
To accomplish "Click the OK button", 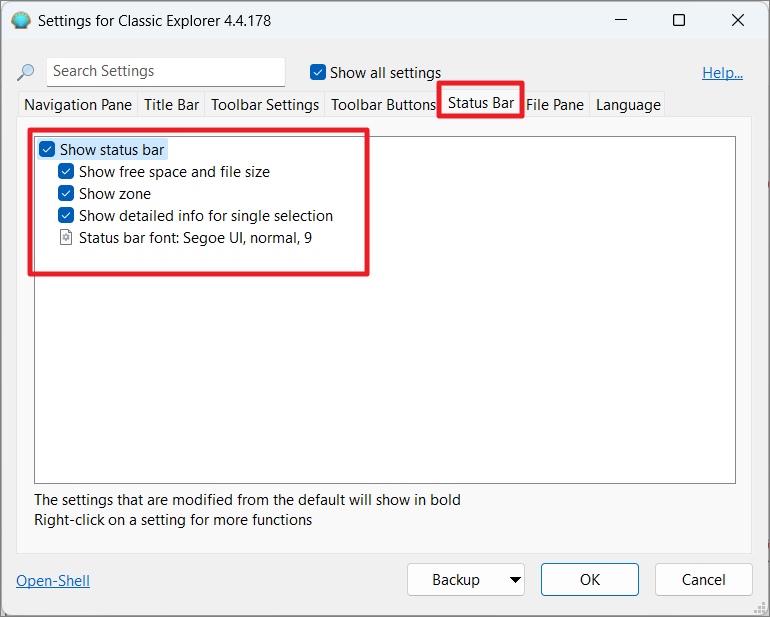I will (x=590, y=580).
